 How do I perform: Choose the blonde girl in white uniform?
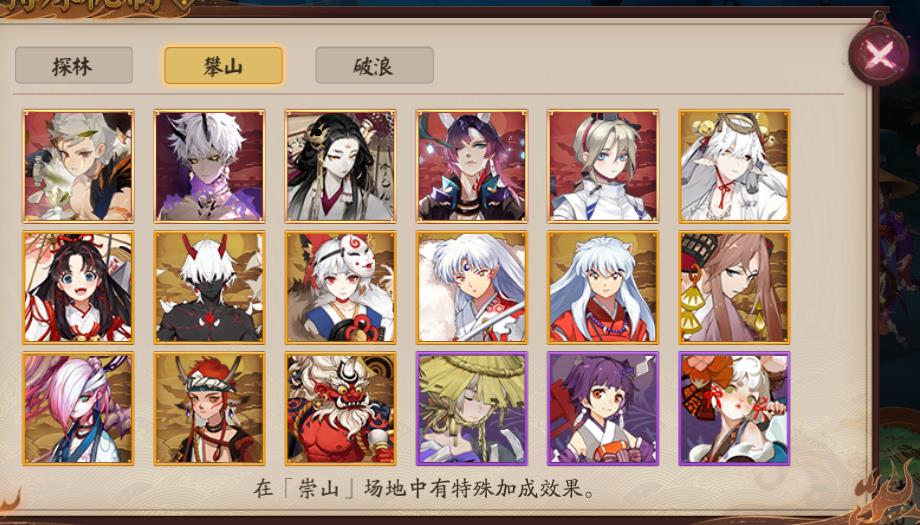(603, 166)
